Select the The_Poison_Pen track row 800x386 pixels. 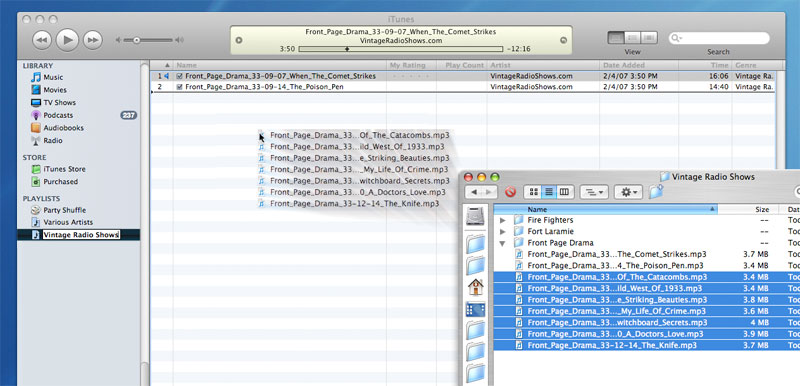pyautogui.click(x=463, y=87)
